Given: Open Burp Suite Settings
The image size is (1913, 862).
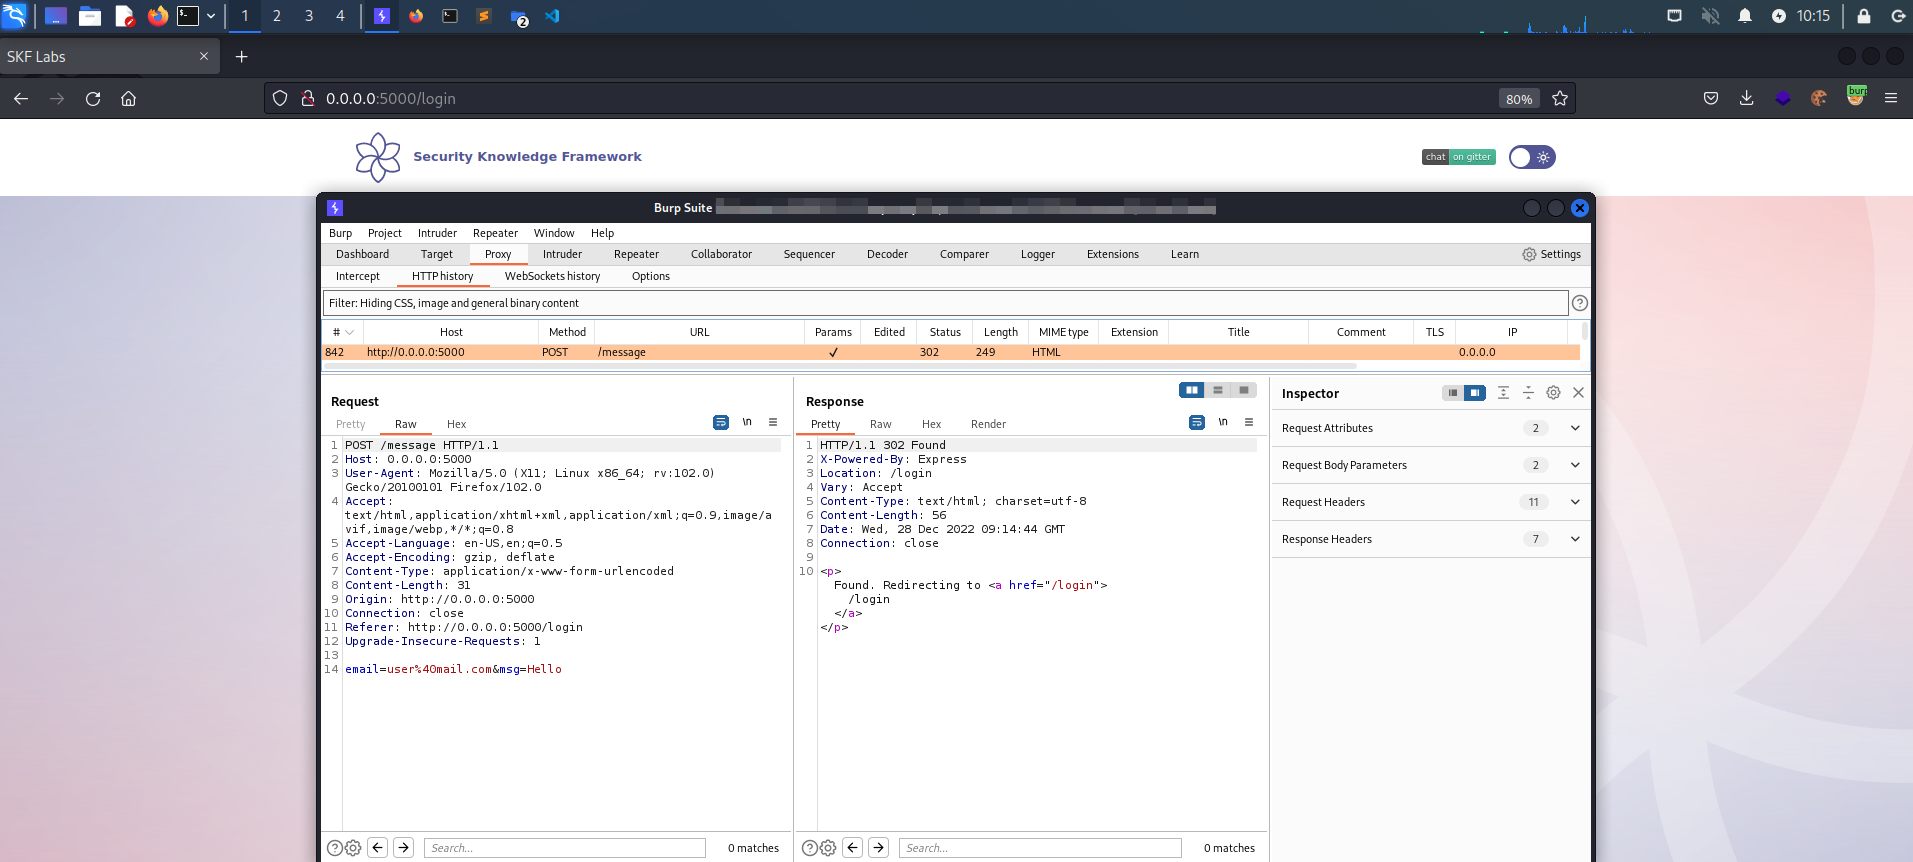Looking at the screenshot, I should pyautogui.click(x=1551, y=254).
